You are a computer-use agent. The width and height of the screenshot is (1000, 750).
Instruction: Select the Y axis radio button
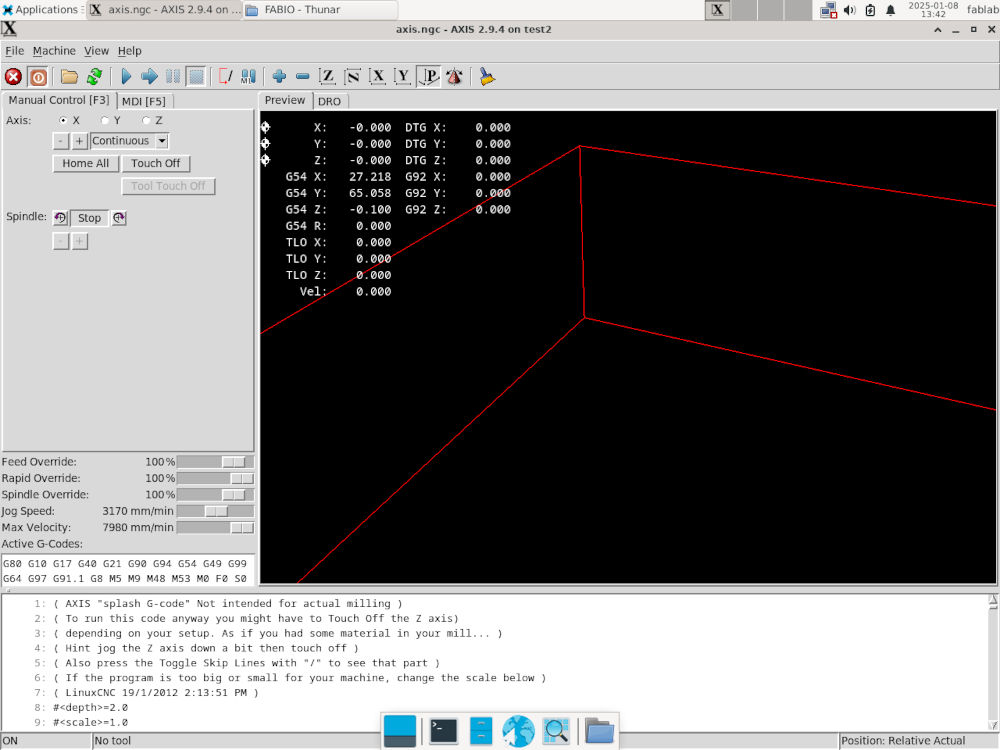(105, 120)
